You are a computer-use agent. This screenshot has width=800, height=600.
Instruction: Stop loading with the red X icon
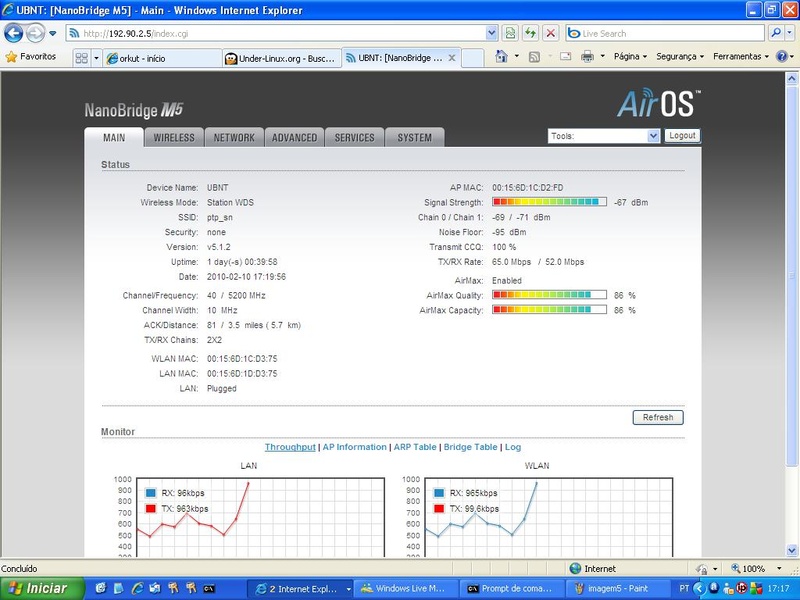(x=551, y=34)
